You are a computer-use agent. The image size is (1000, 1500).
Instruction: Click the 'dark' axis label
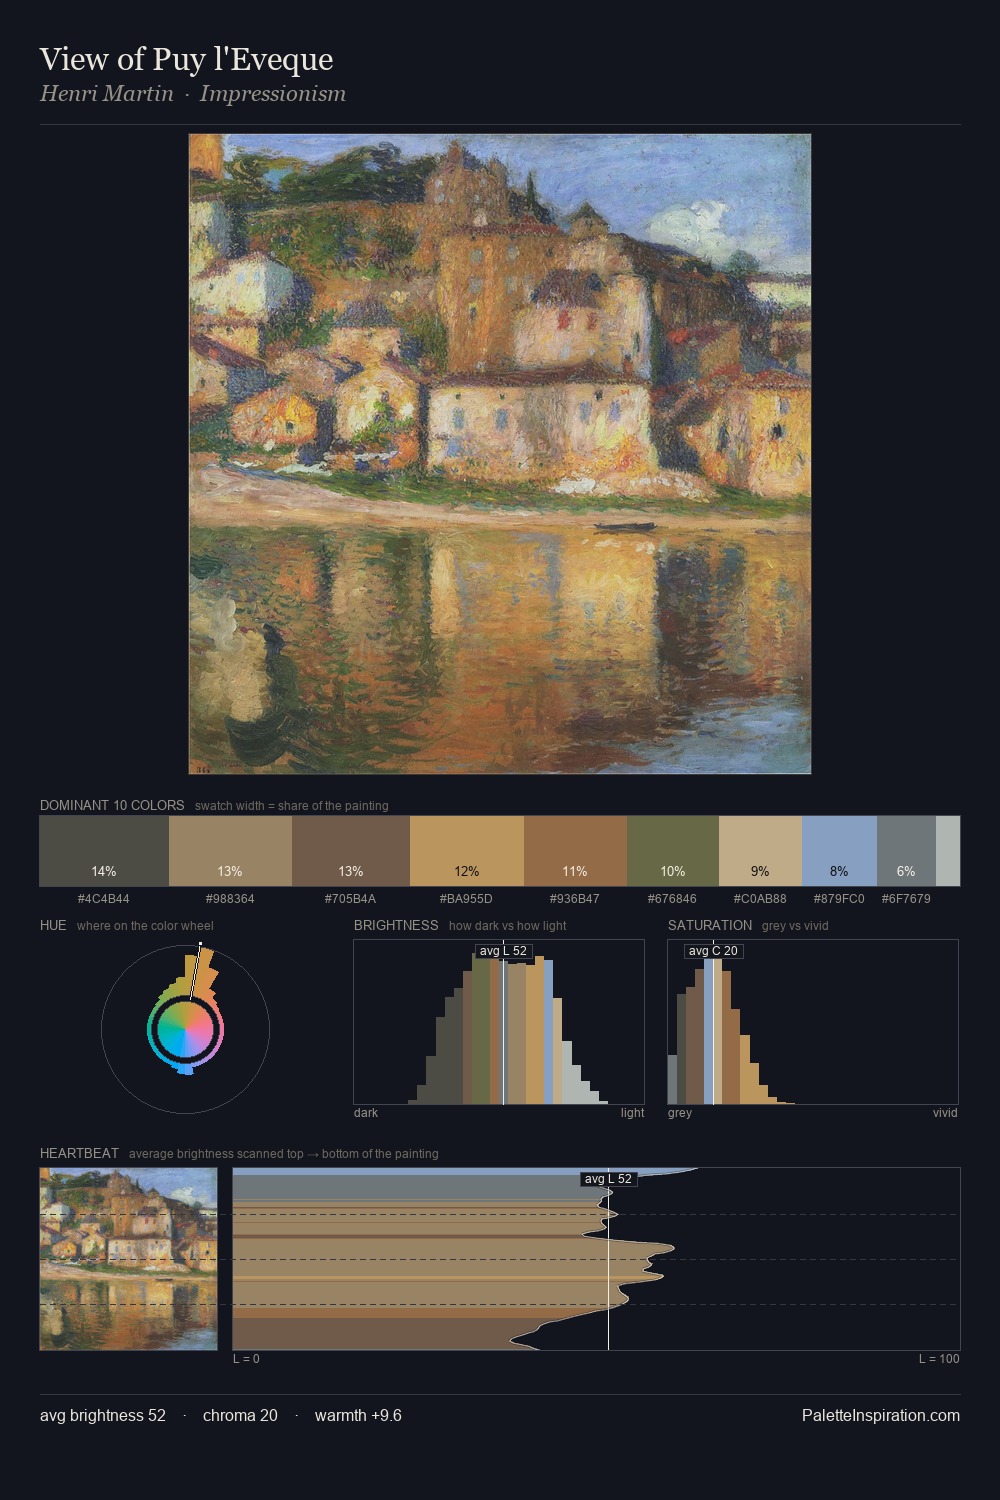[x=366, y=1113]
